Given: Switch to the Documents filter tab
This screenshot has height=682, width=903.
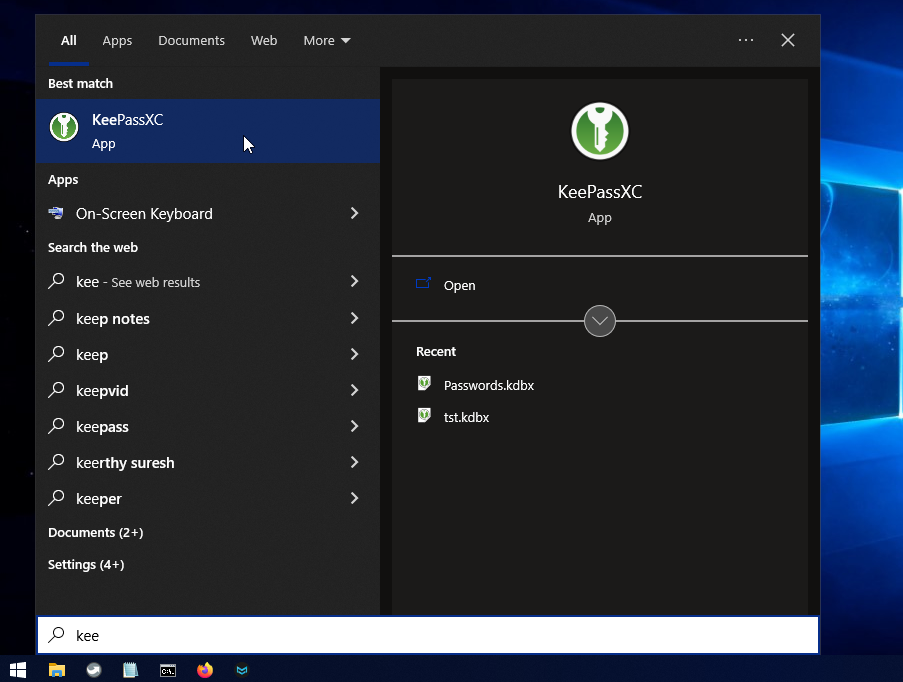Looking at the screenshot, I should point(191,40).
